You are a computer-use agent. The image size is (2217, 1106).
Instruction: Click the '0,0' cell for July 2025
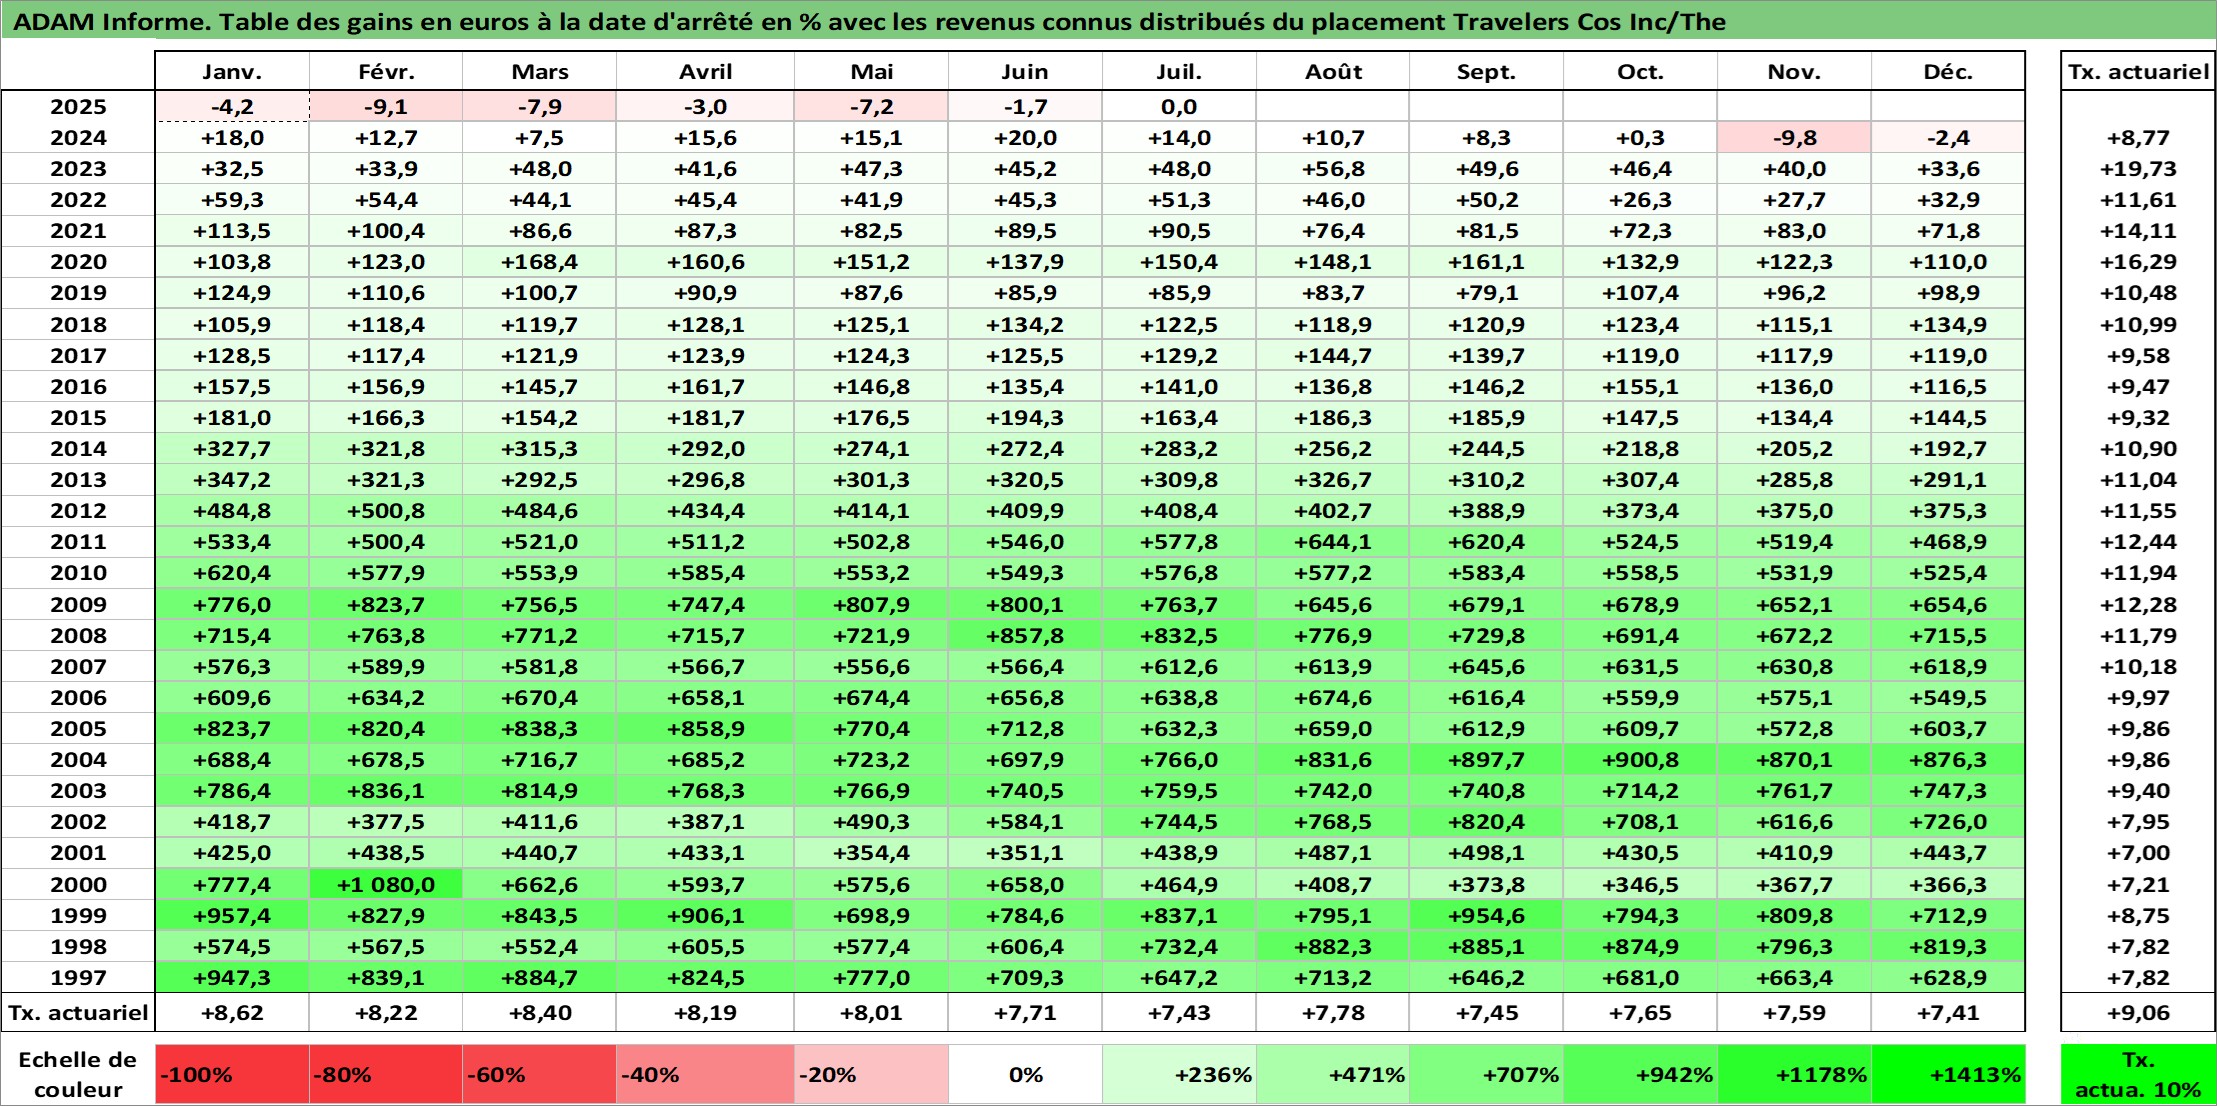click(1179, 107)
